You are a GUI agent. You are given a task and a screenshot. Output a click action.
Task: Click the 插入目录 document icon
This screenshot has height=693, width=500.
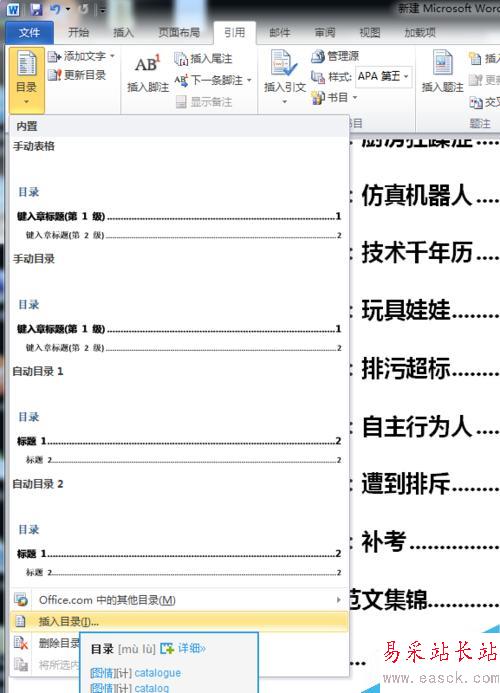coord(21,621)
